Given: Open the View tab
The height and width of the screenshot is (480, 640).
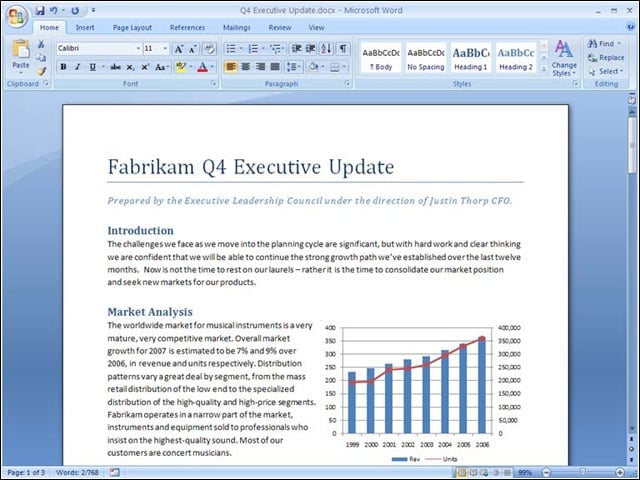Looking at the screenshot, I should [316, 28].
